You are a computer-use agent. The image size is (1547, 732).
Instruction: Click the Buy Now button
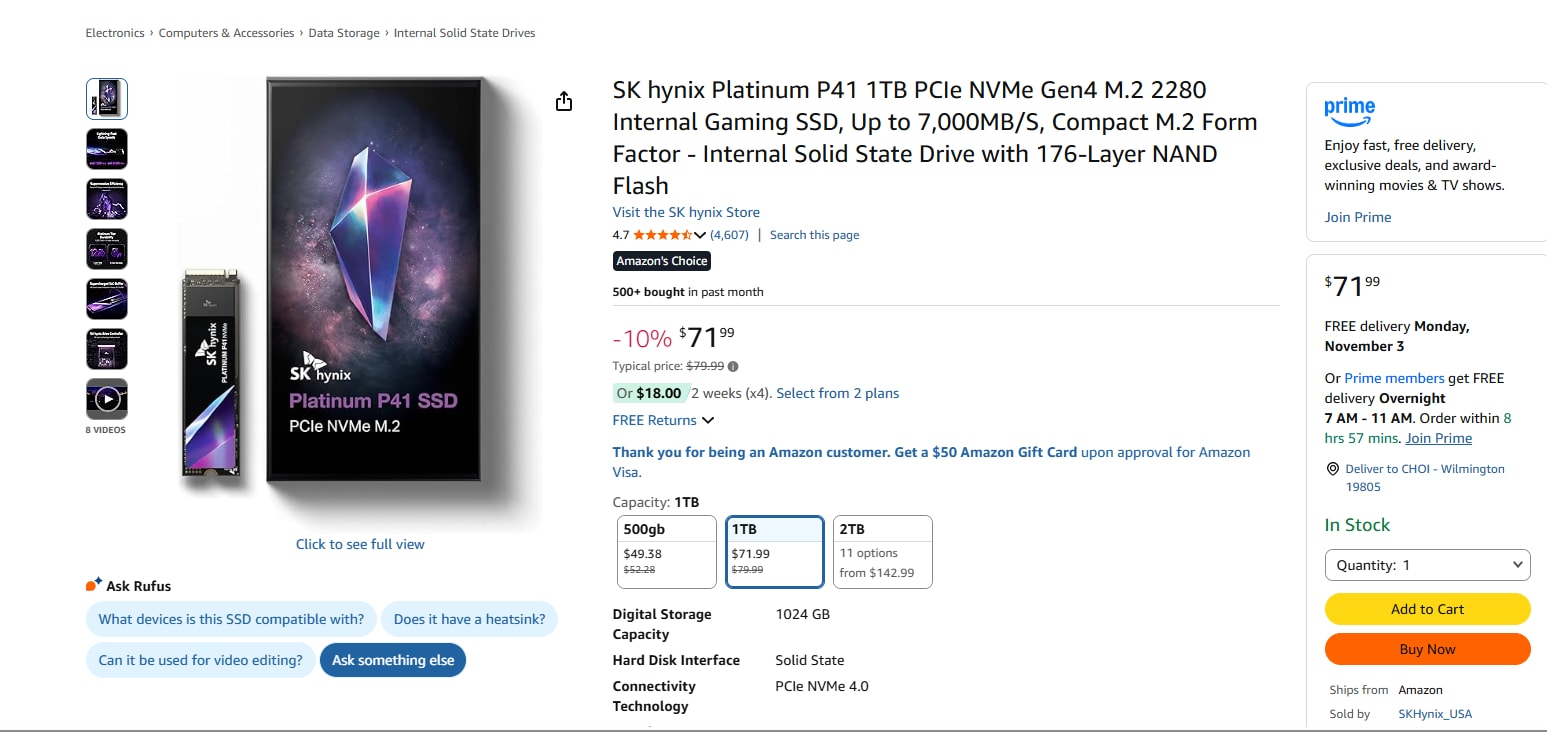[x=1427, y=649]
